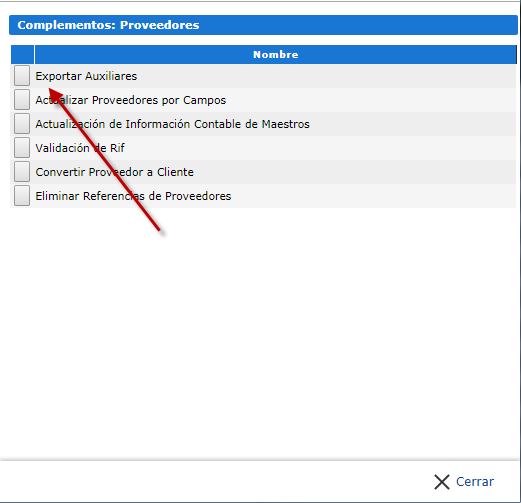Click the square button beside Validación de Rif
This screenshot has width=521, height=503.
pyautogui.click(x=22, y=148)
